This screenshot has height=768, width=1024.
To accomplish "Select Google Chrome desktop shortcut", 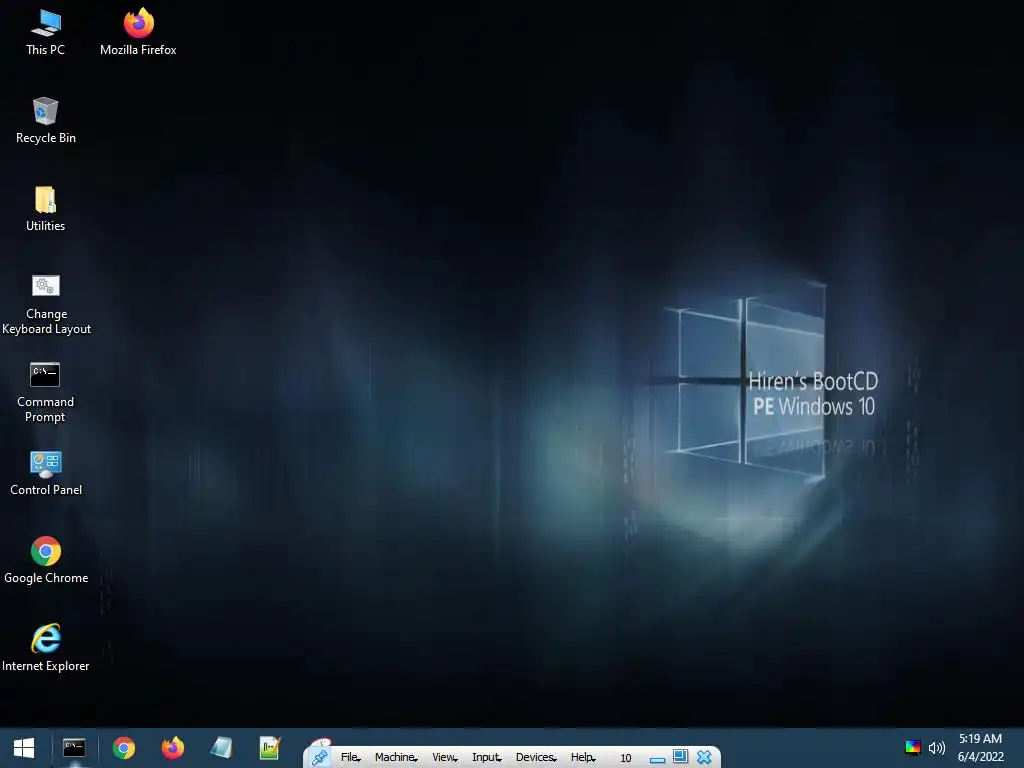I will pos(46,560).
